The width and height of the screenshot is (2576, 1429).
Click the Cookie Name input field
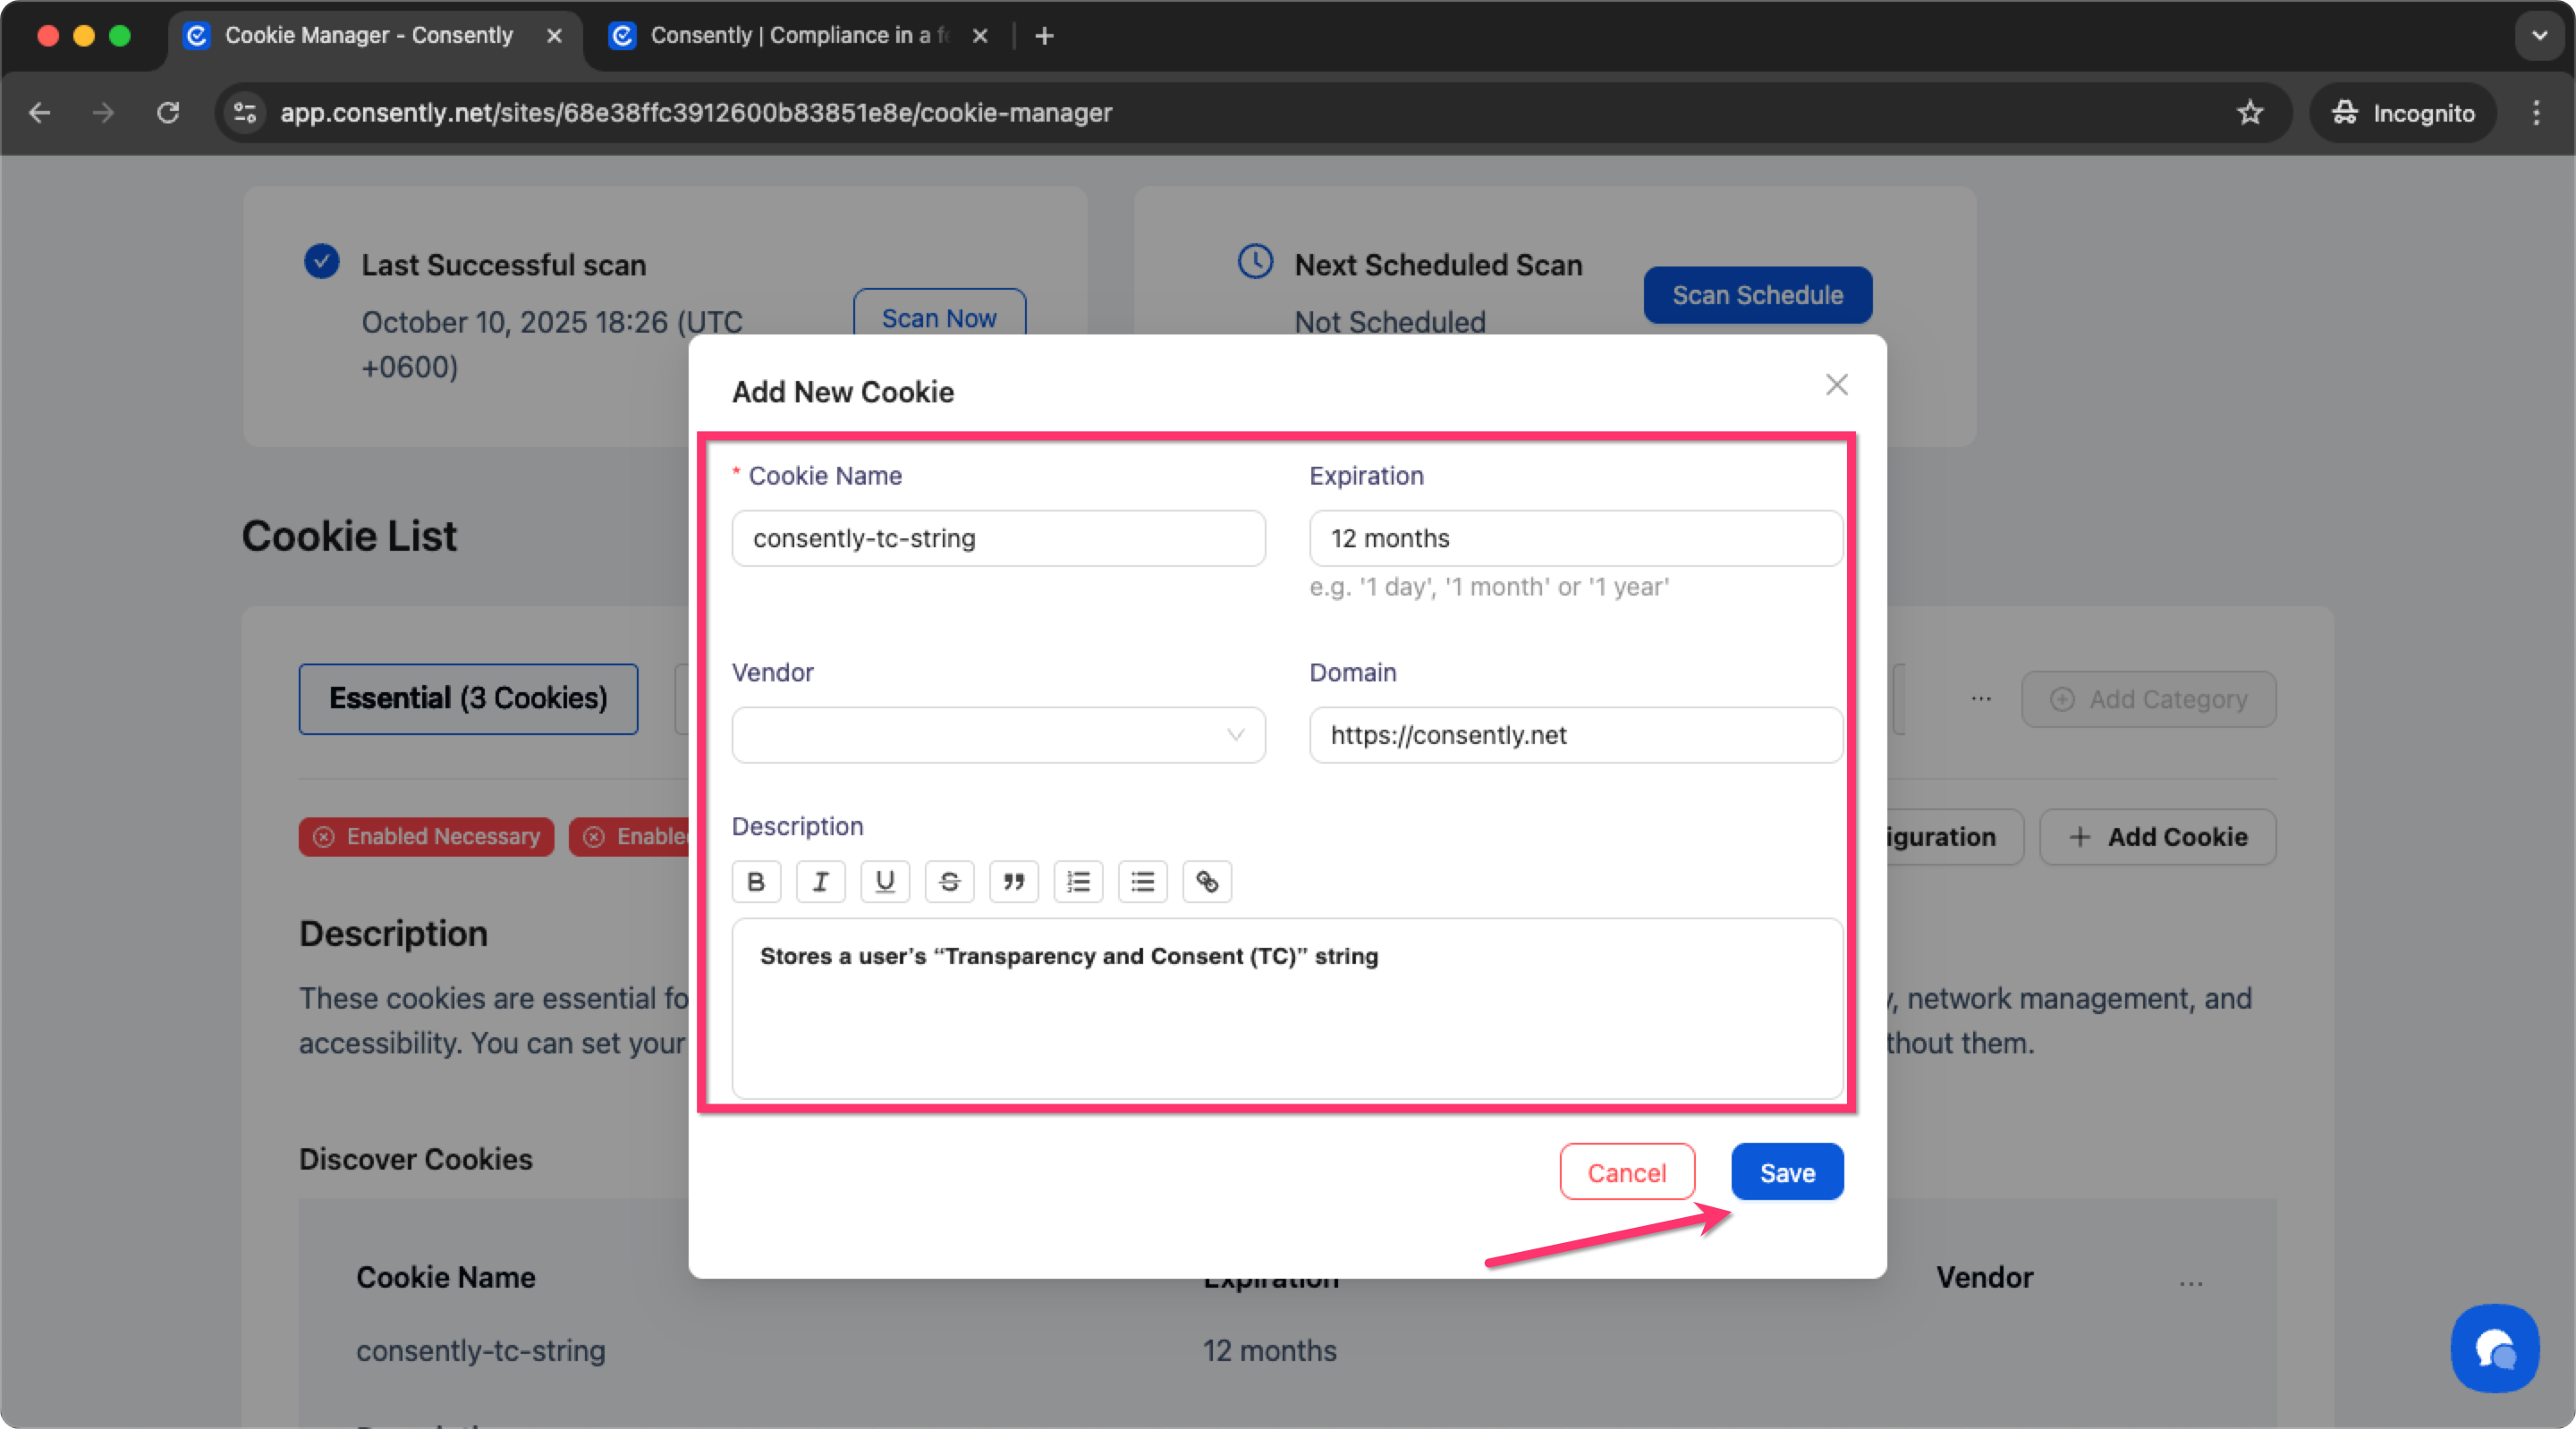998,538
